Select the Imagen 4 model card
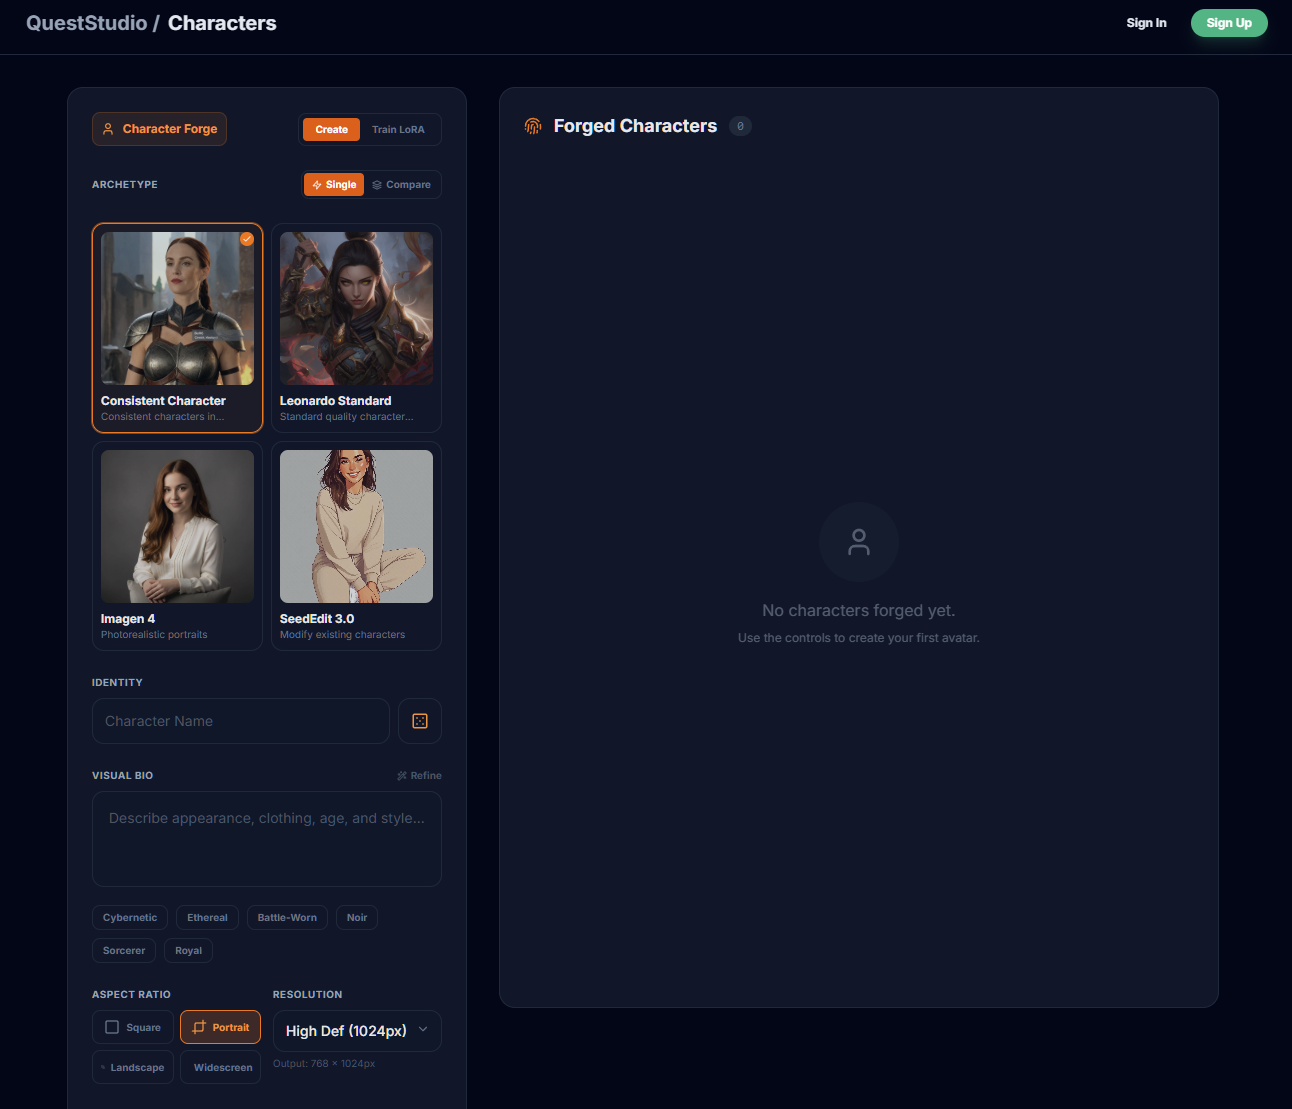Screen dimensions: 1292x1109 177,546
